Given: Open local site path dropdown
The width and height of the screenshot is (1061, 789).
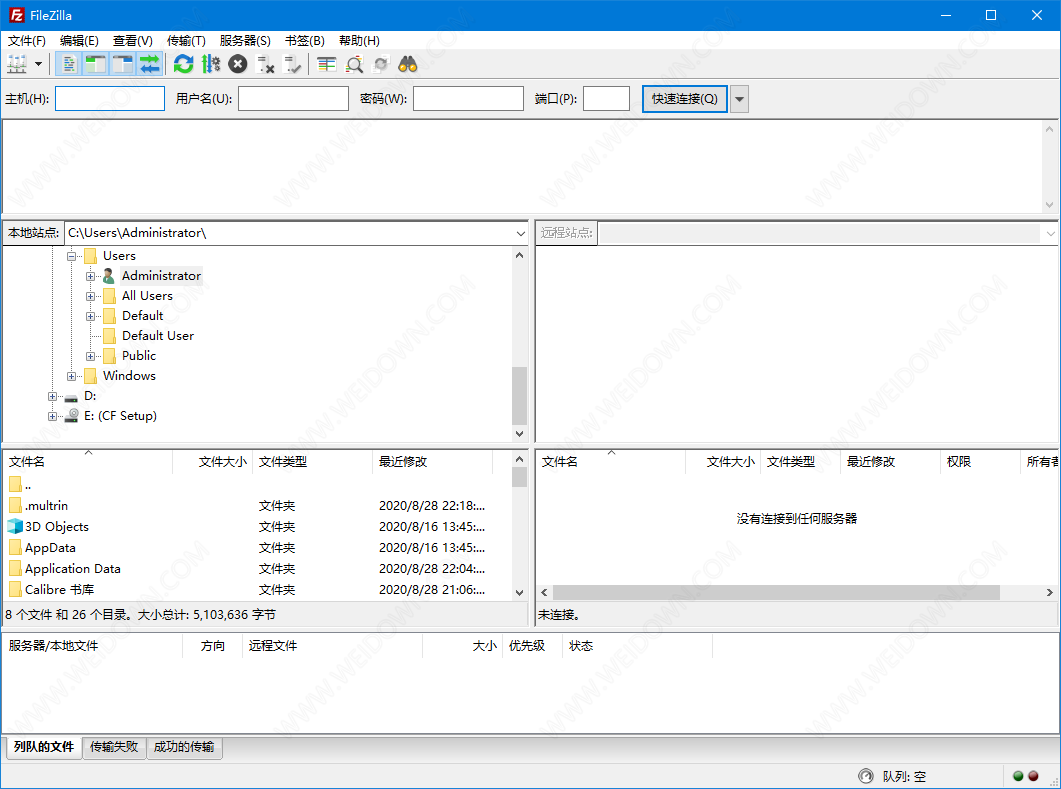Looking at the screenshot, I should [x=520, y=233].
